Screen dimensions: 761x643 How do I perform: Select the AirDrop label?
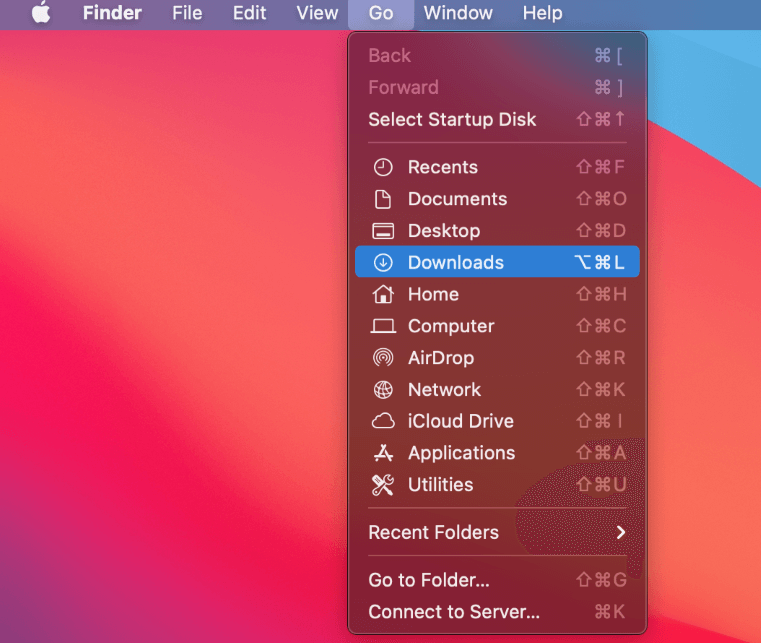point(441,358)
